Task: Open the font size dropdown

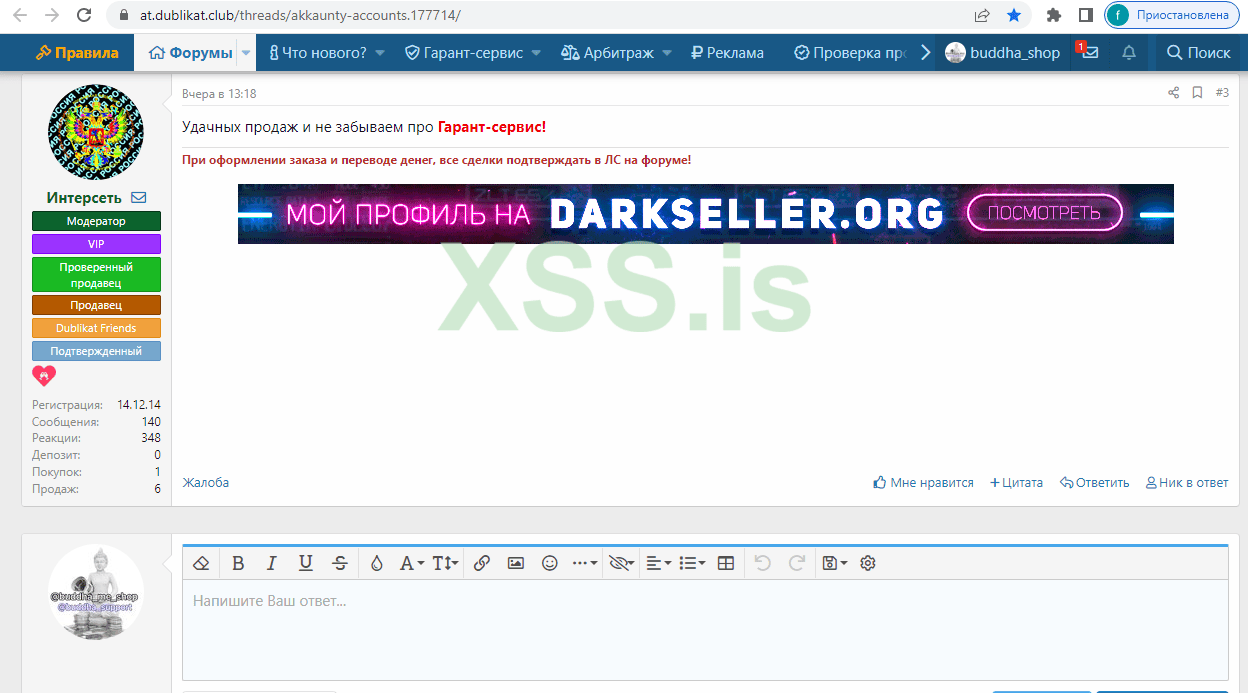Action: 445,563
